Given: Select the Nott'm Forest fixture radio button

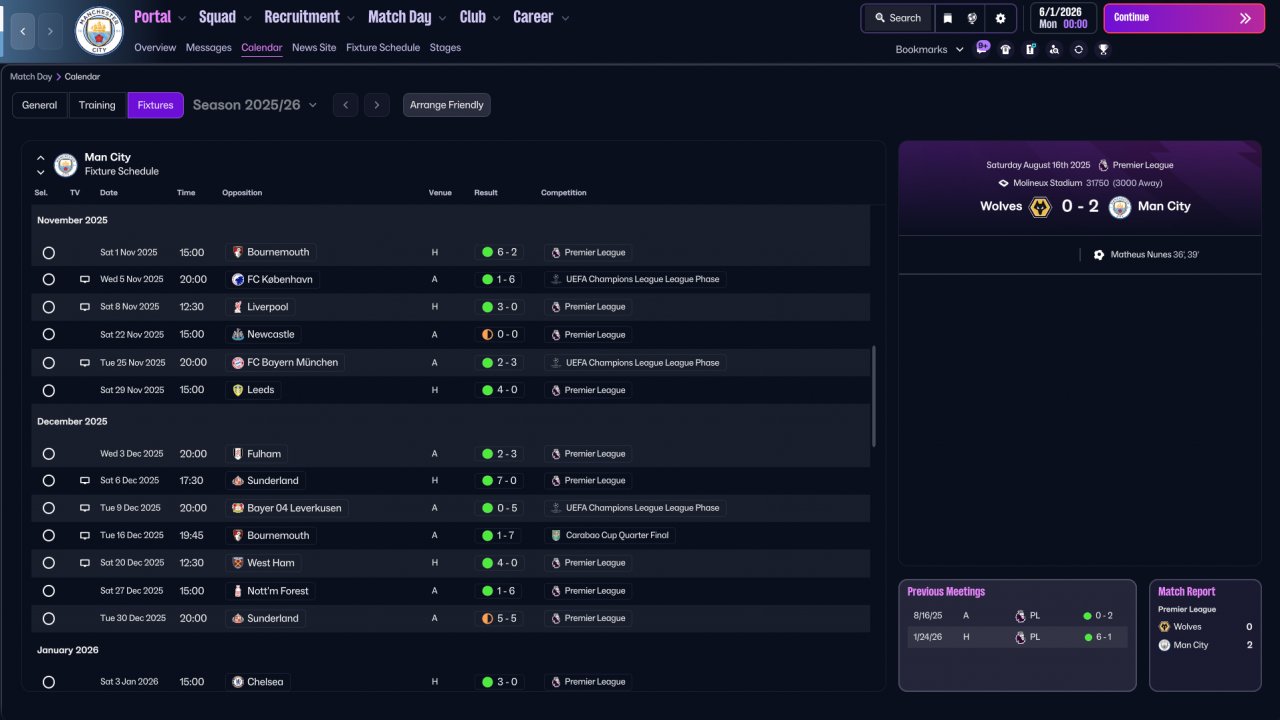Looking at the screenshot, I should (x=48, y=591).
